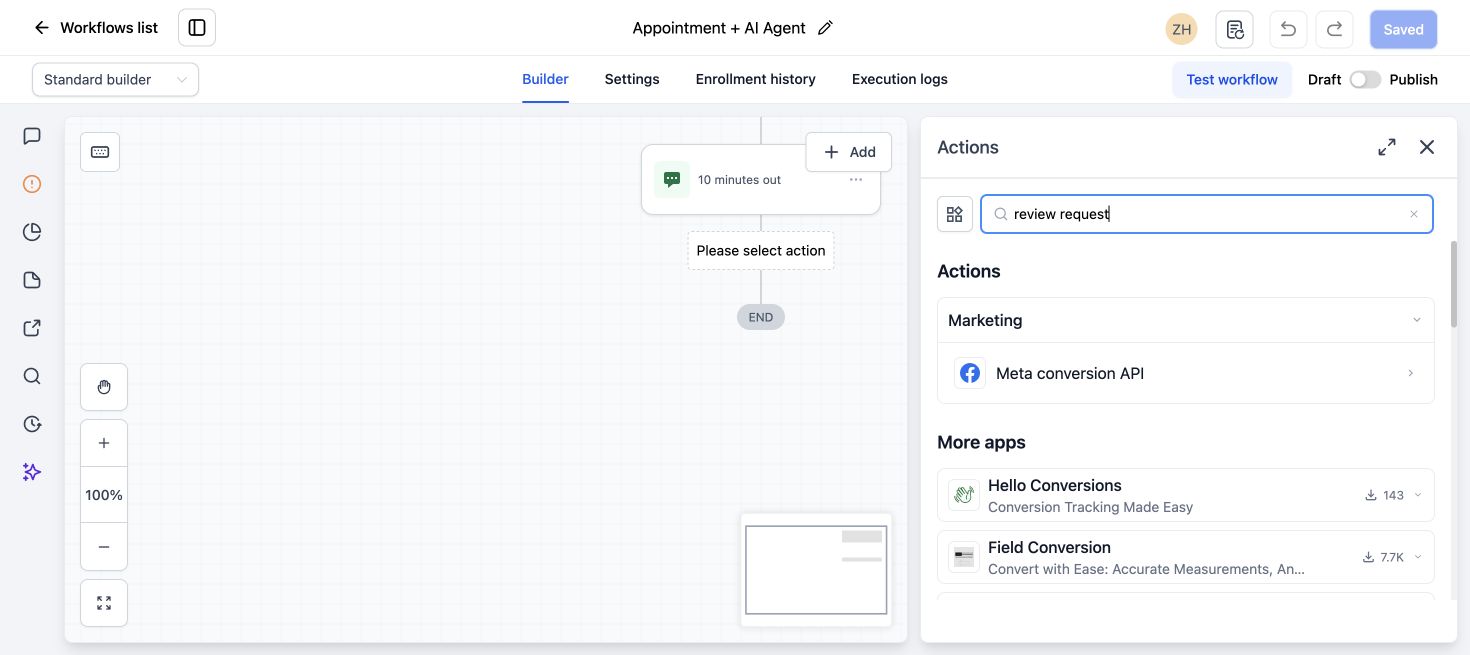This screenshot has height=655, width=1470.
Task: Click the END node
Action: (761, 317)
